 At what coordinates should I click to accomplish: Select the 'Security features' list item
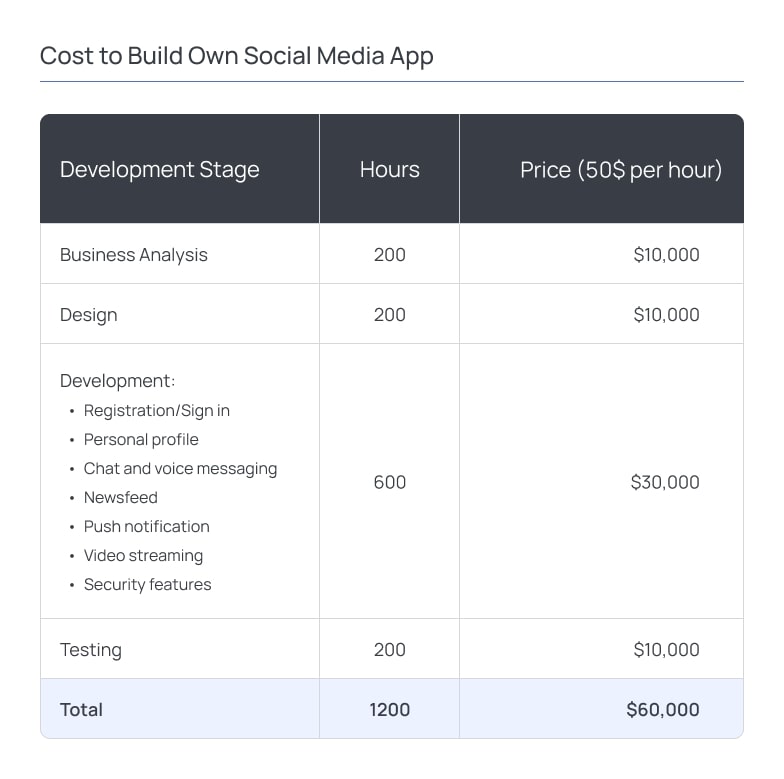(x=147, y=585)
